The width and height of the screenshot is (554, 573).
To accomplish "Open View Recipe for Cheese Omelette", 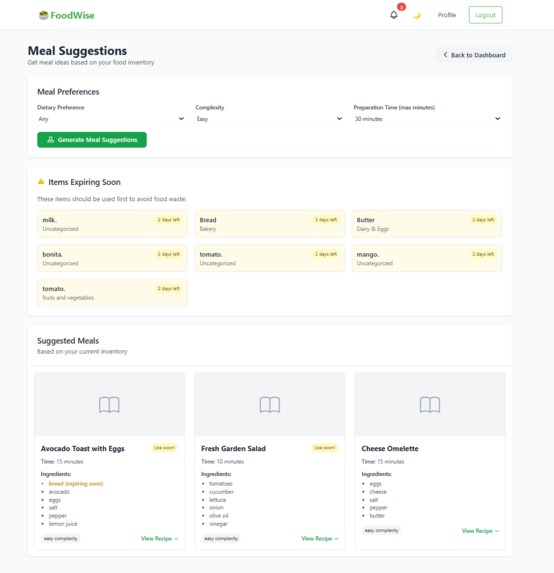I will click(480, 531).
